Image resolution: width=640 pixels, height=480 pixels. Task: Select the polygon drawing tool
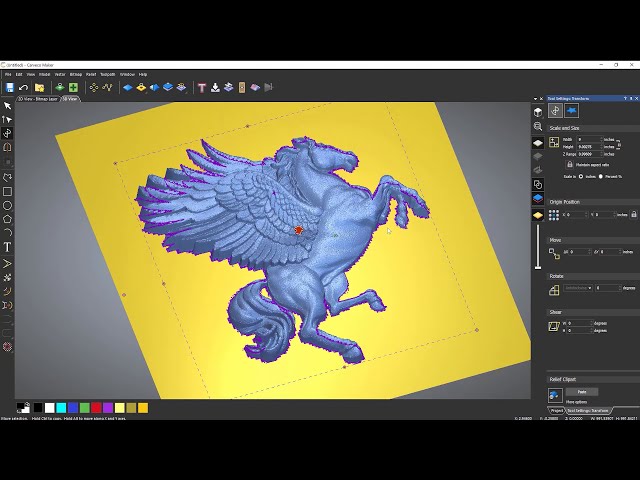click(7, 219)
